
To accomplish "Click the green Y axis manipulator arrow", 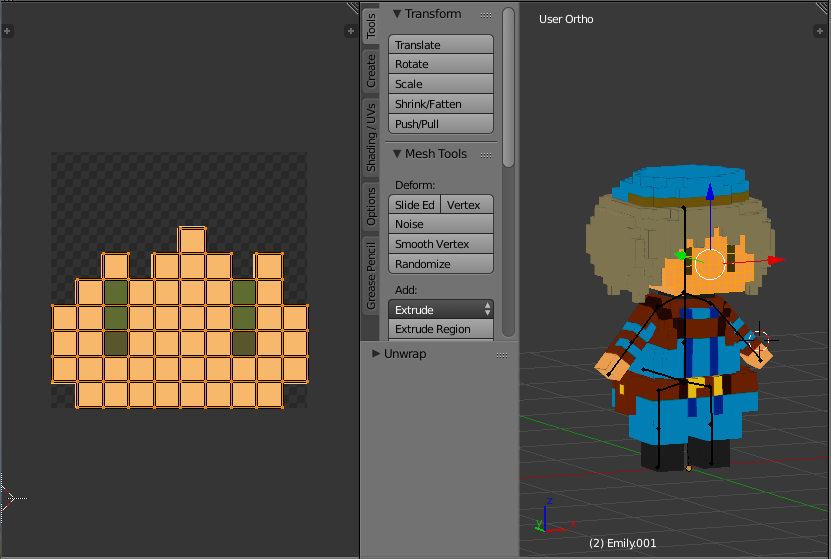I will tap(682, 256).
